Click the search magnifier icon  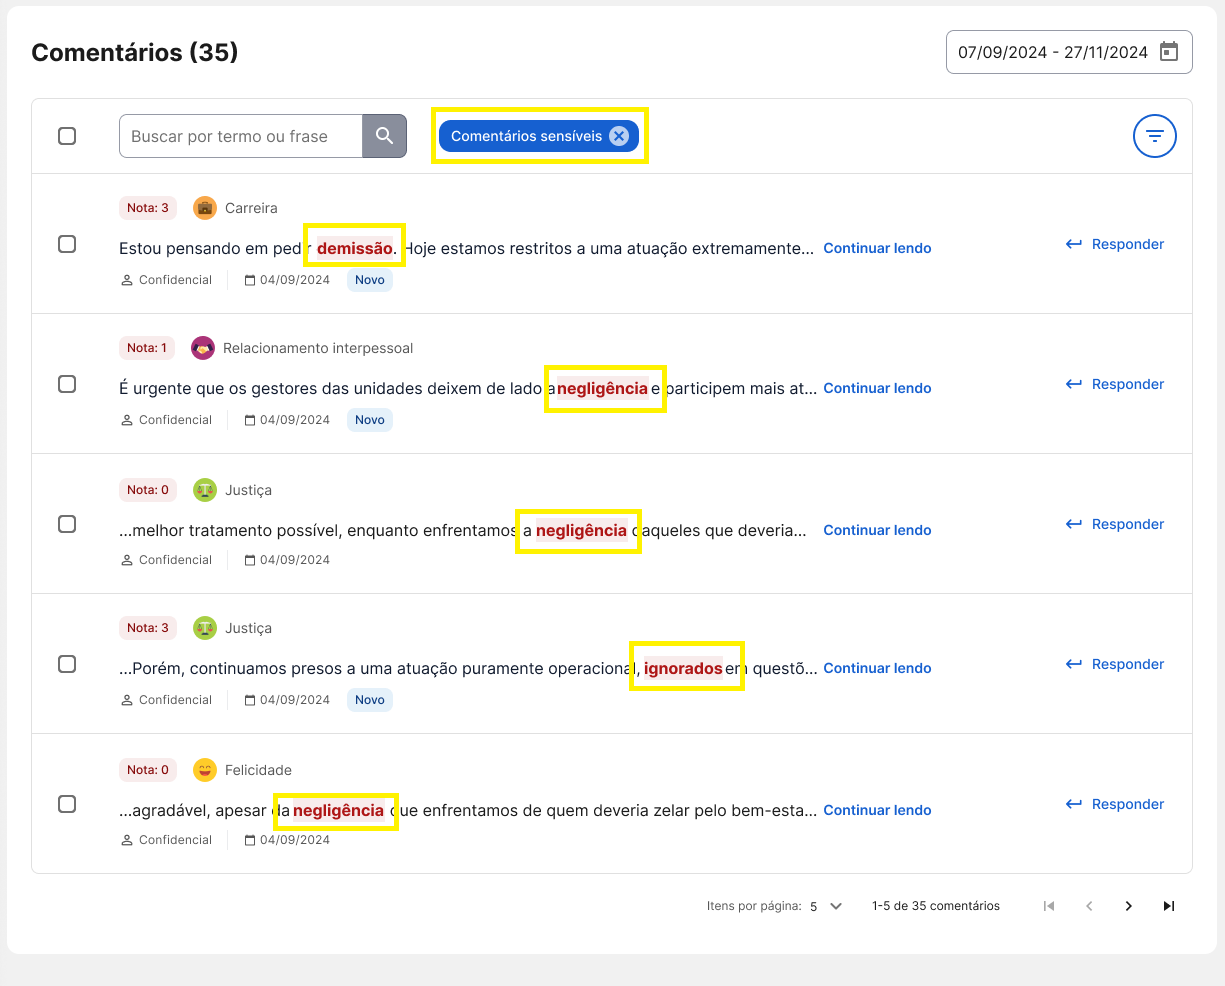pos(385,135)
